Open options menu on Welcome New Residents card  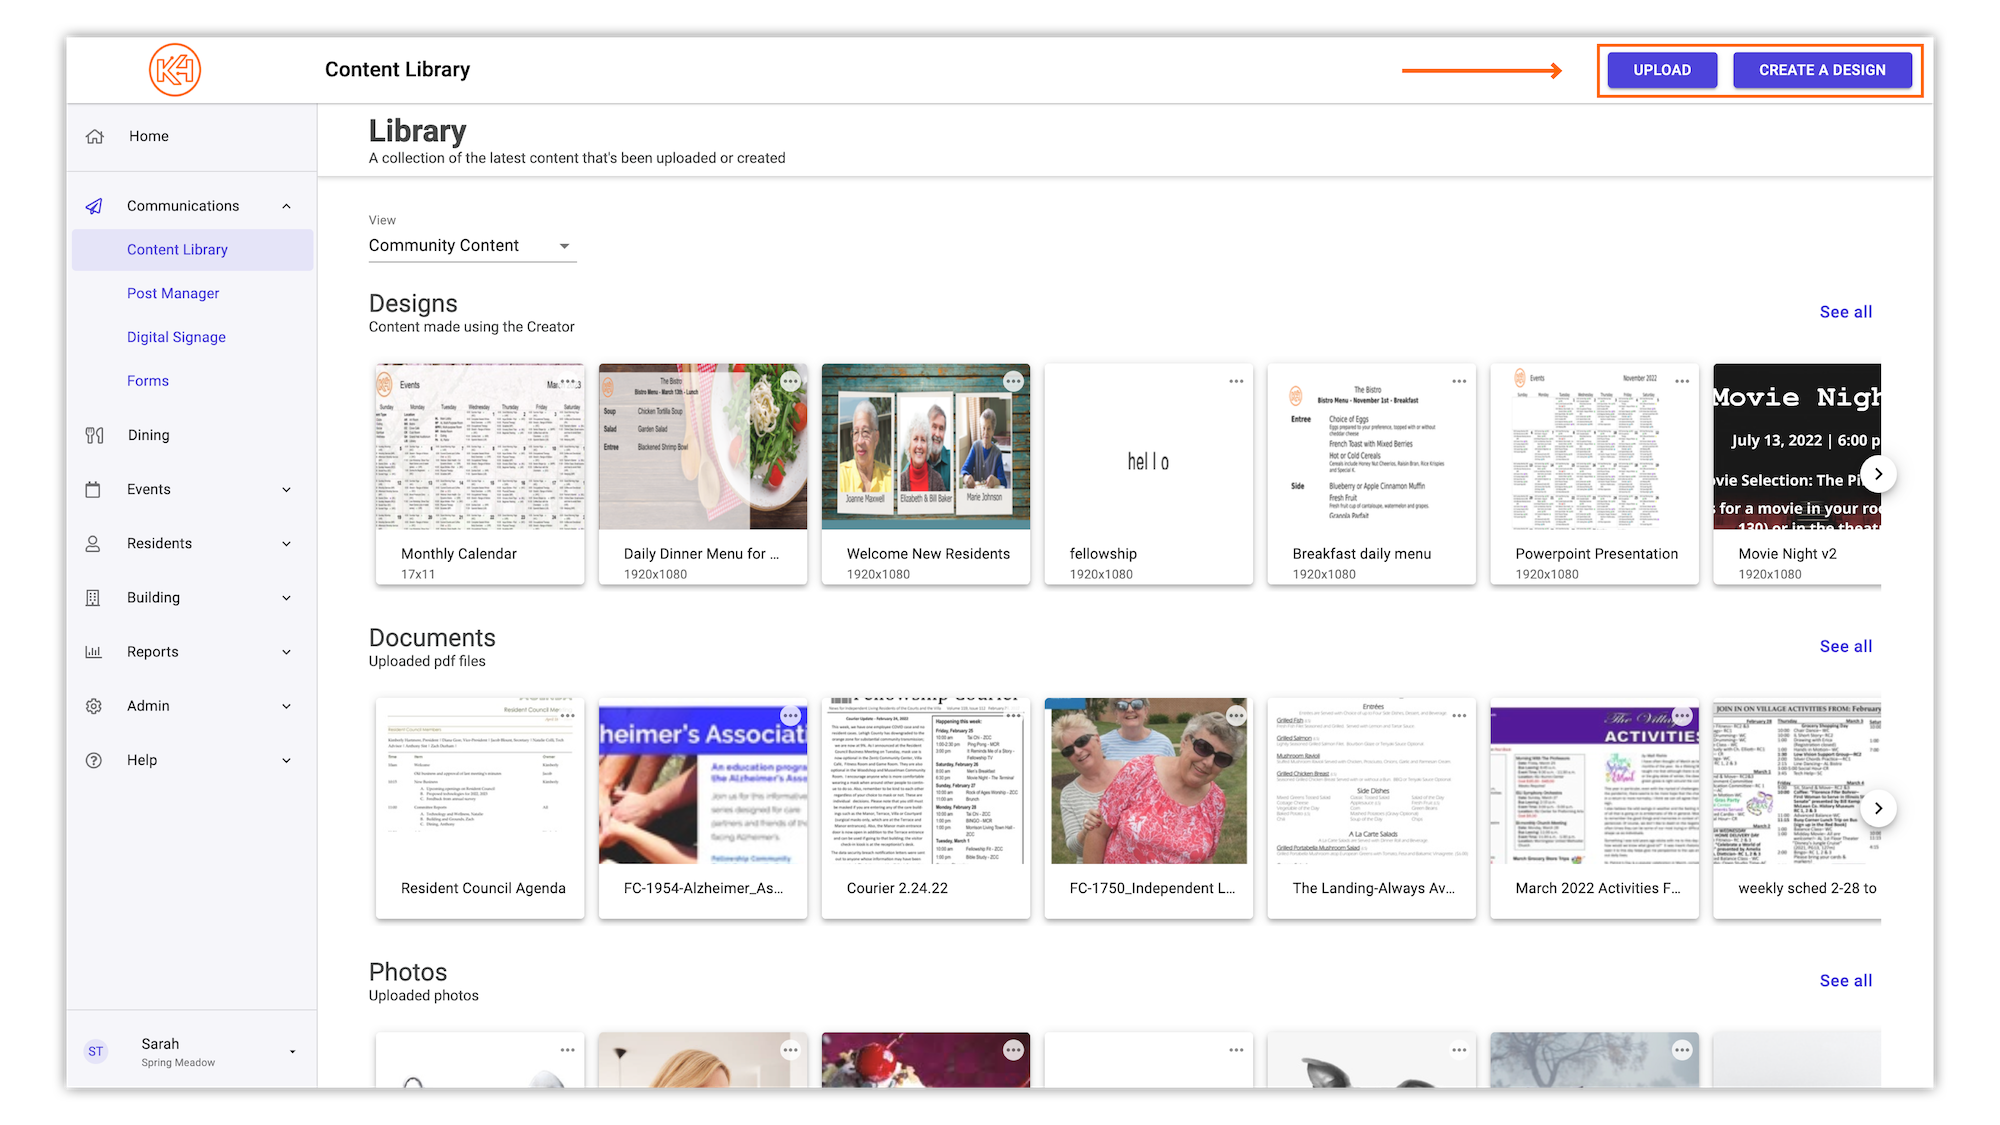click(1014, 381)
